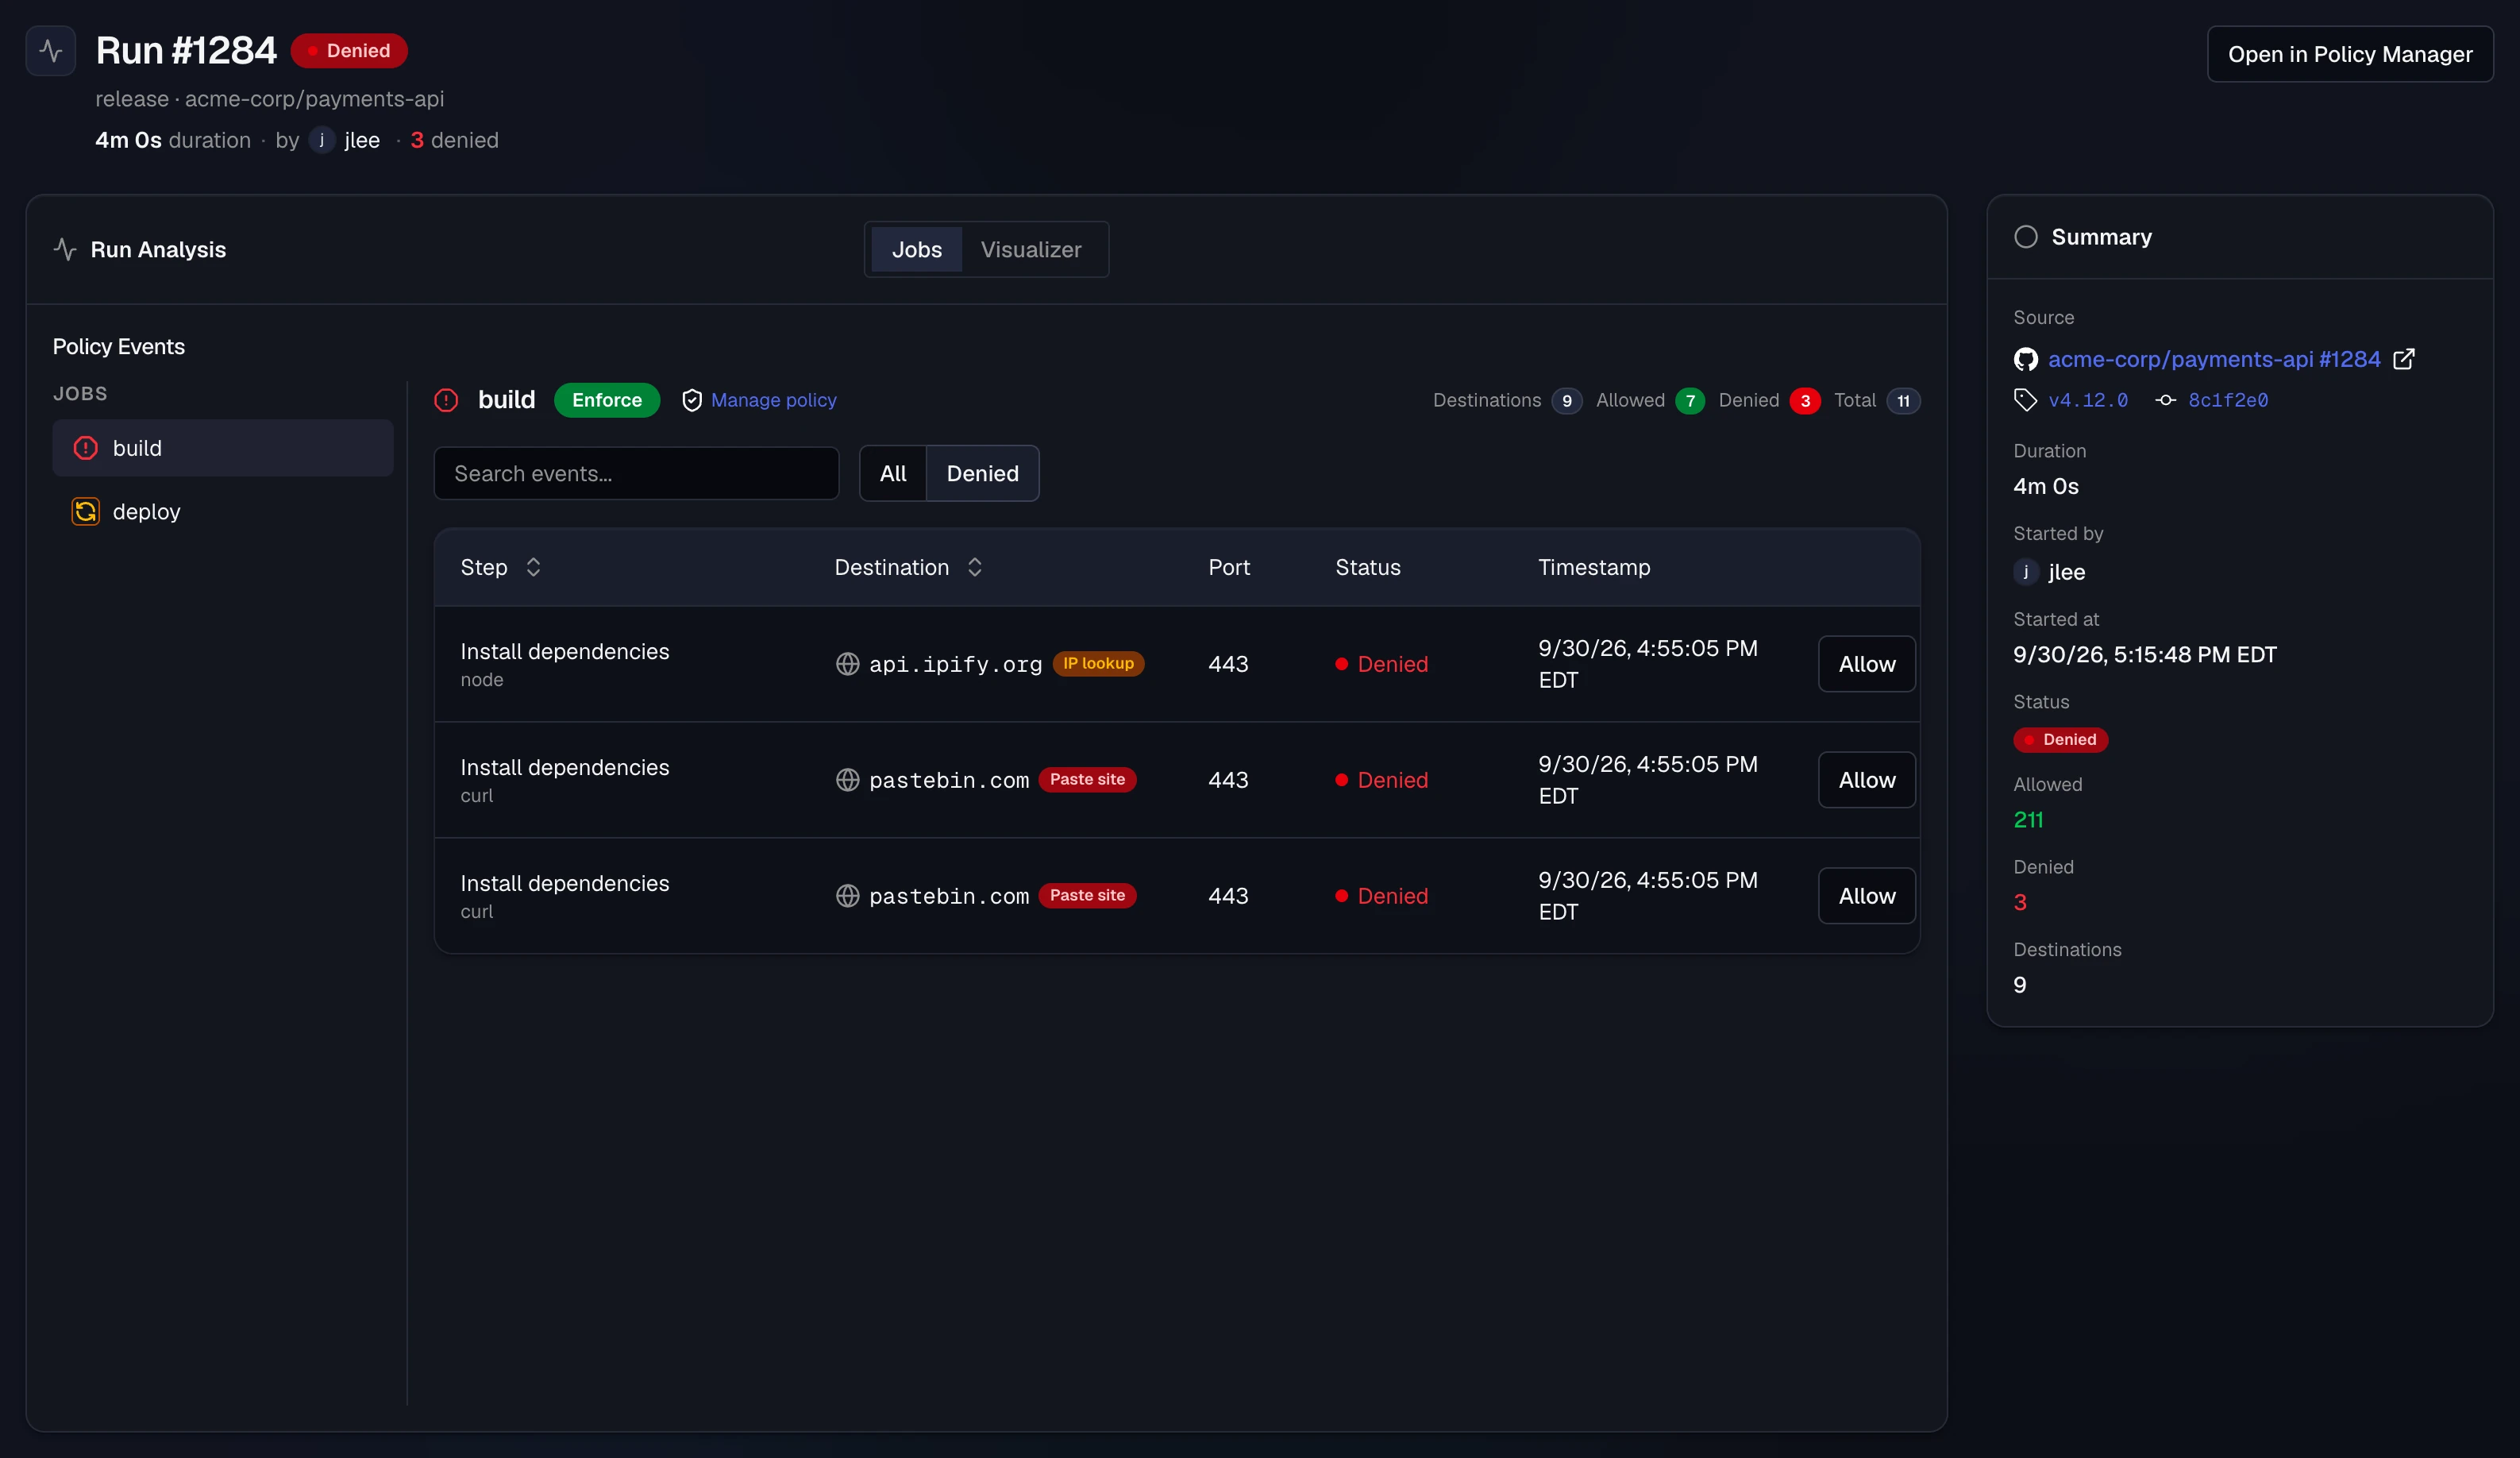The height and width of the screenshot is (1458, 2520).
Task: Click the shield icon beside Manage policy
Action: 691,400
